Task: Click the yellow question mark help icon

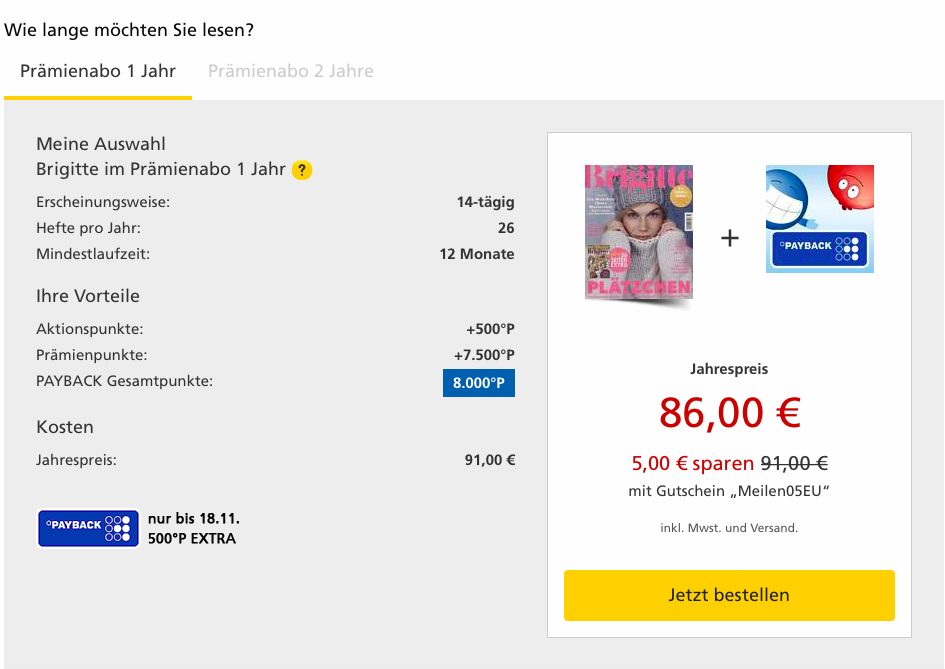Action: pos(302,170)
